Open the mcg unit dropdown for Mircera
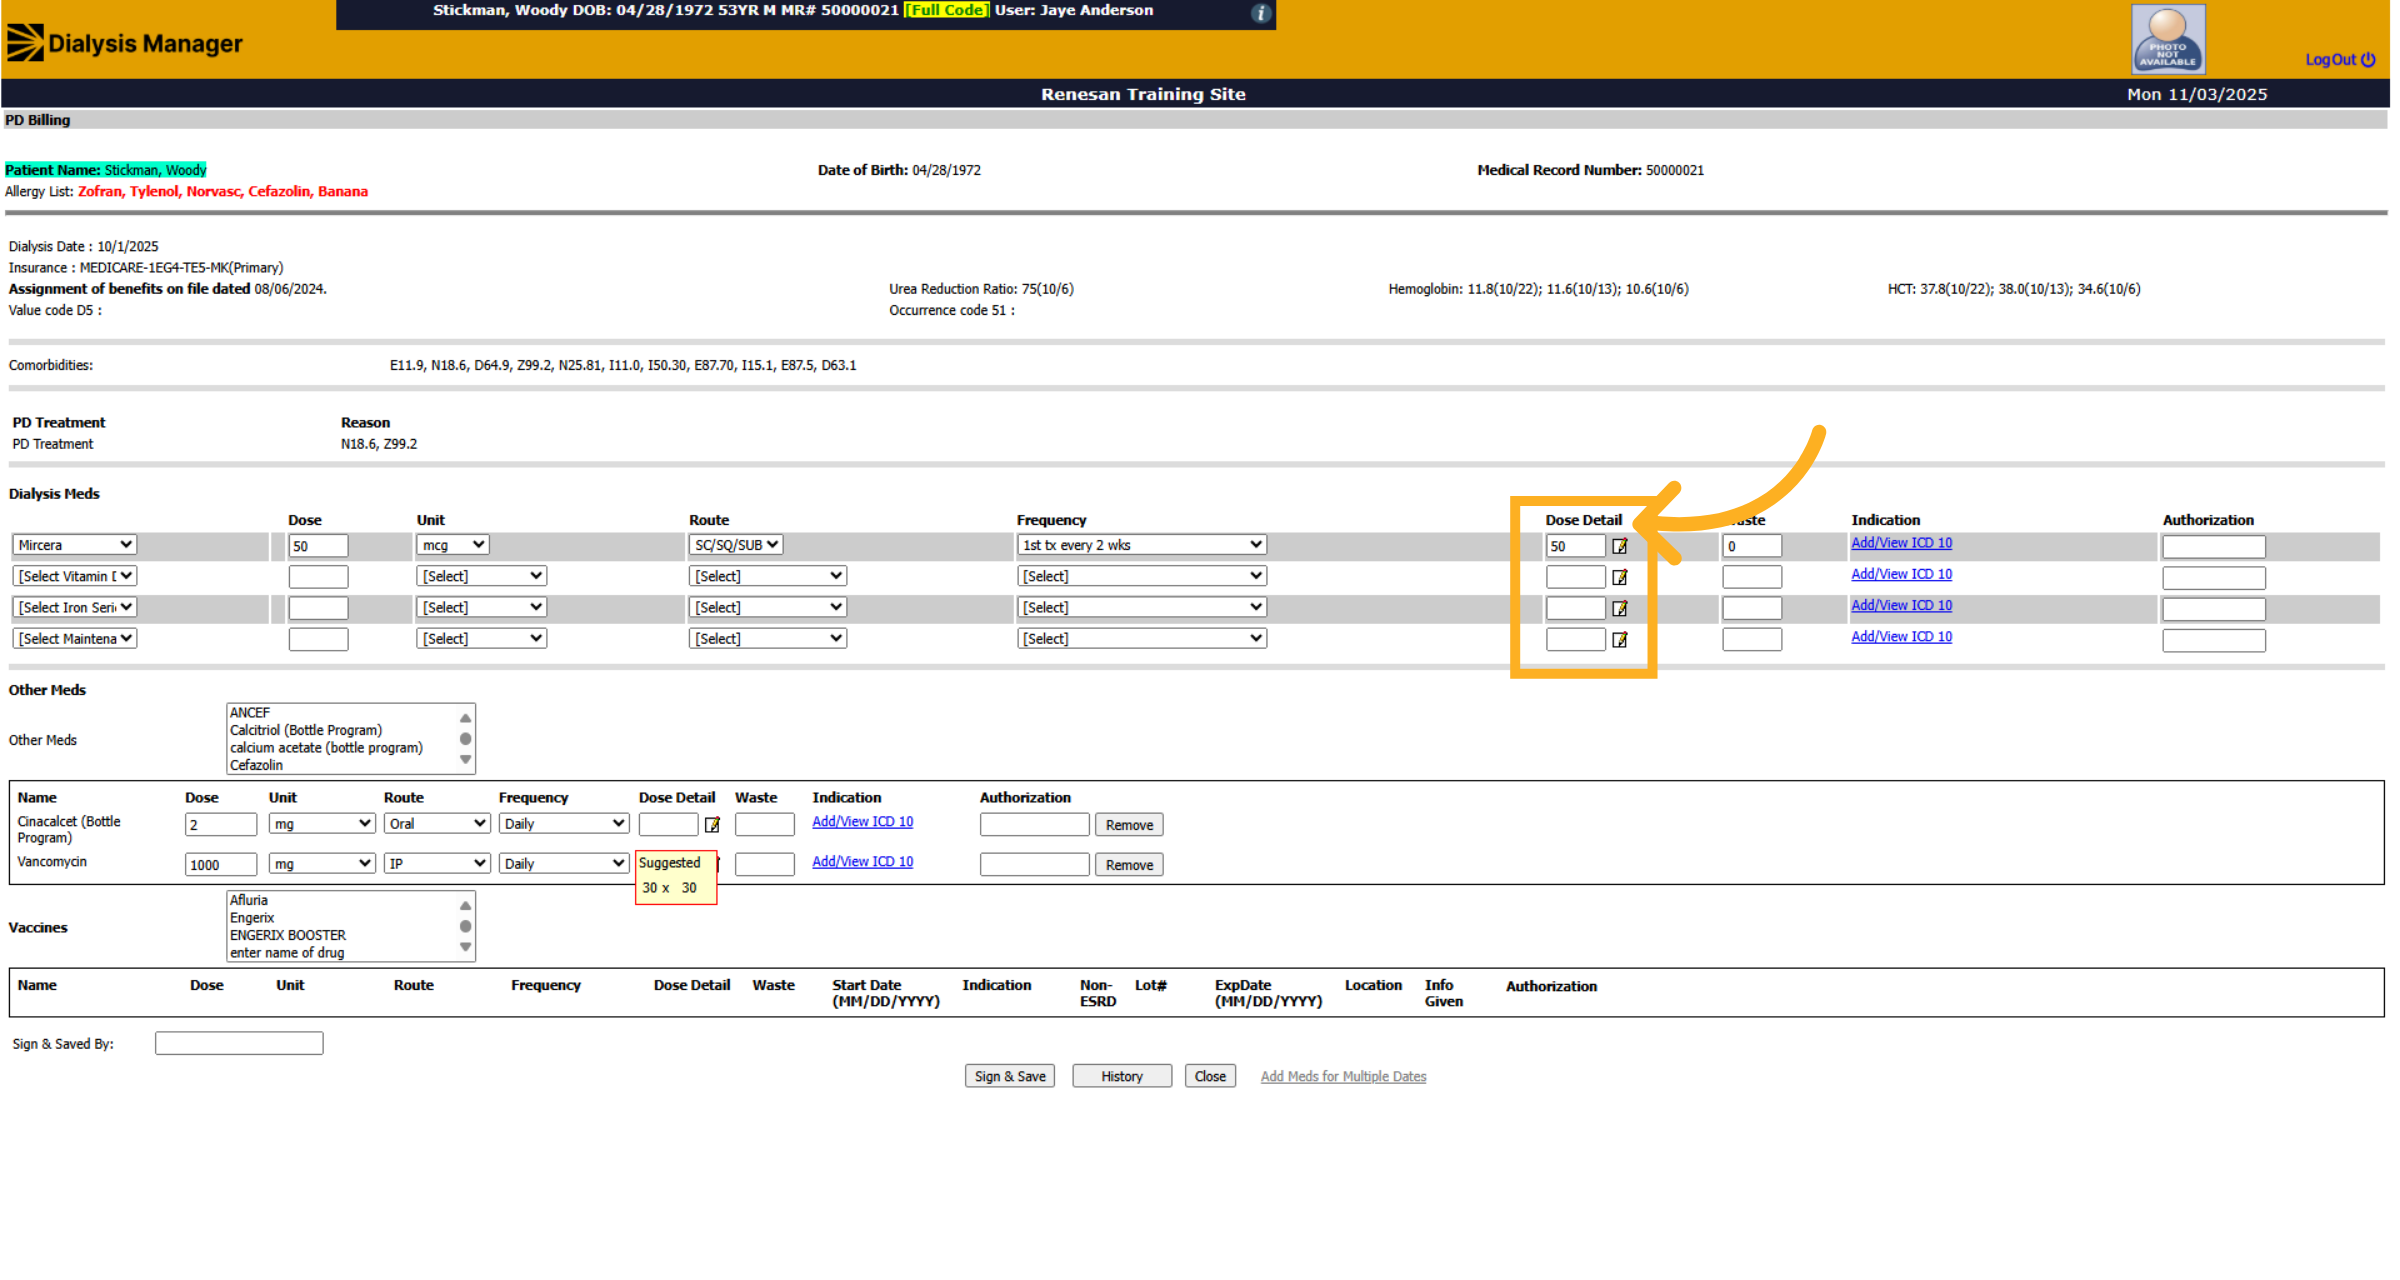The image size is (2400, 1280). pos(452,545)
